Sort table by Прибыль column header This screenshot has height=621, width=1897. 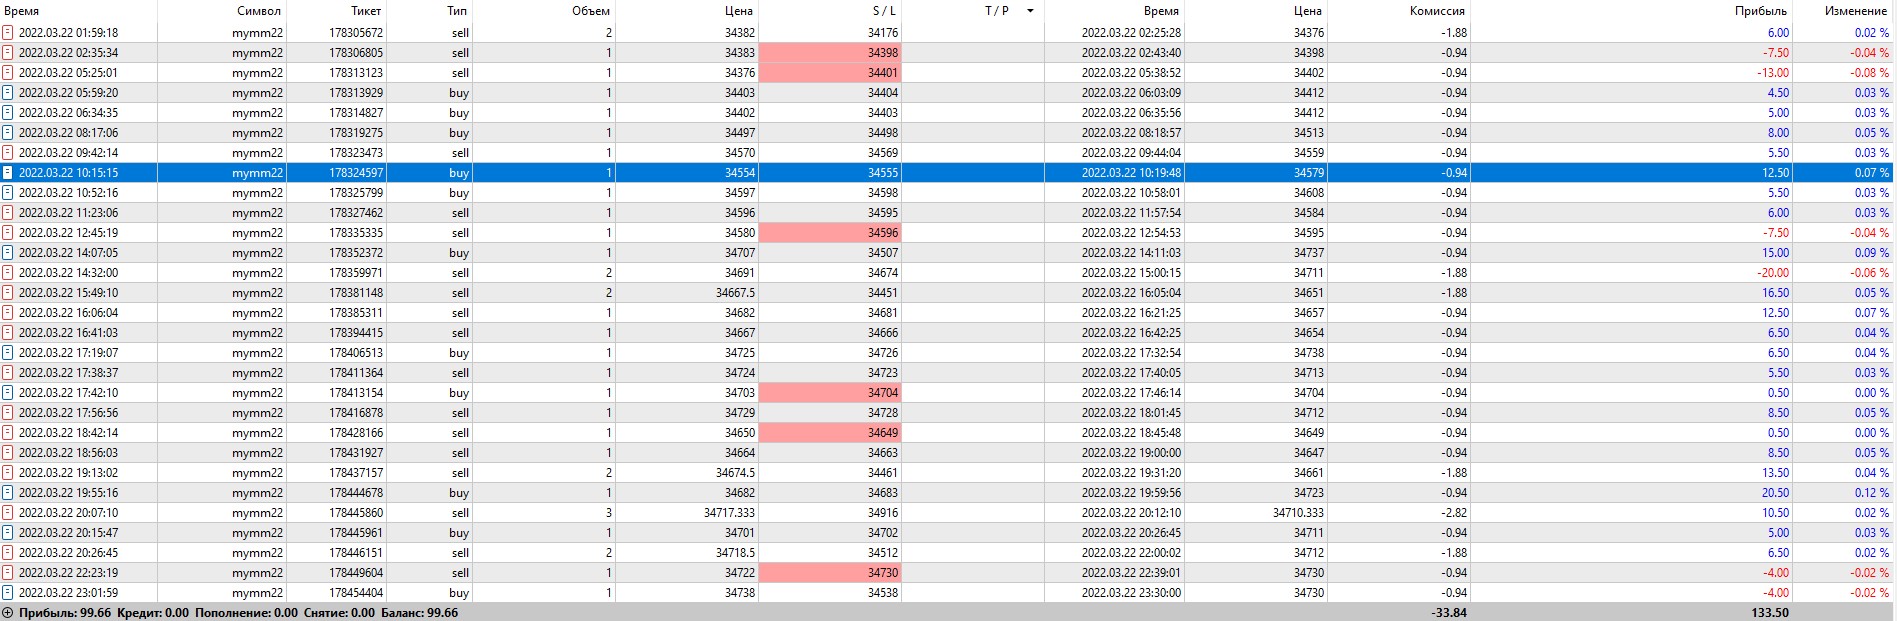(1760, 11)
